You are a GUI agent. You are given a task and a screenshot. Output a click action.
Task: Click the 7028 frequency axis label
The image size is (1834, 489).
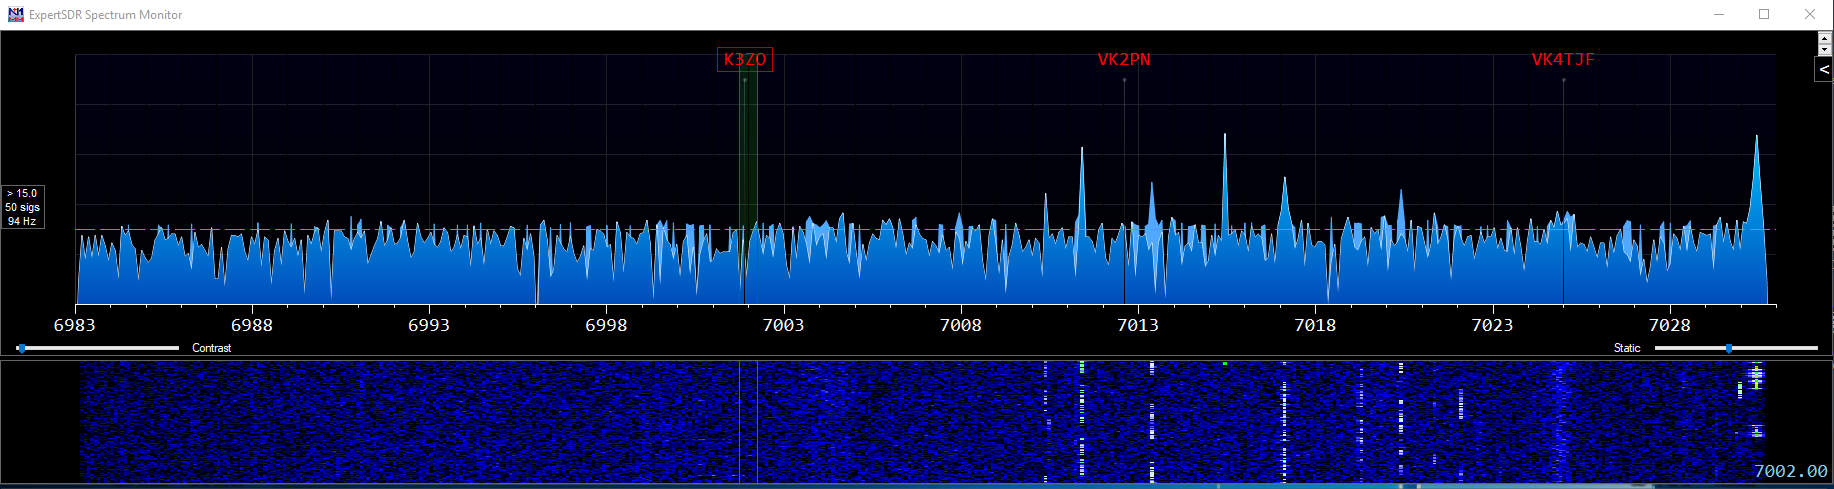click(1669, 325)
